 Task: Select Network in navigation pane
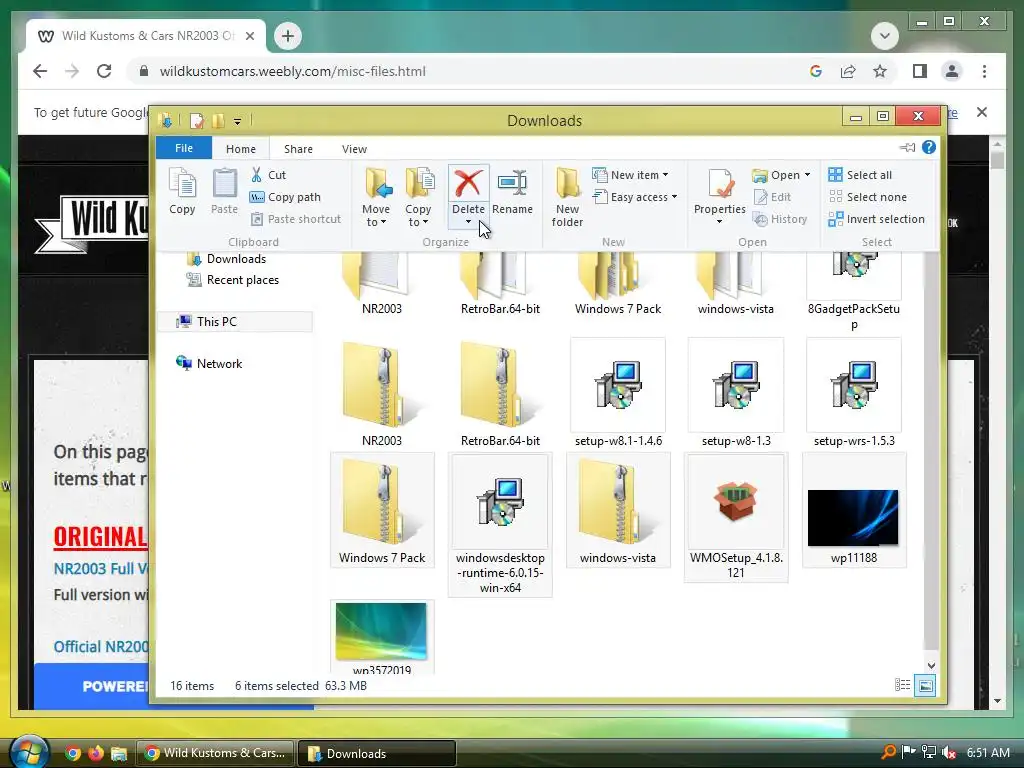point(209,364)
